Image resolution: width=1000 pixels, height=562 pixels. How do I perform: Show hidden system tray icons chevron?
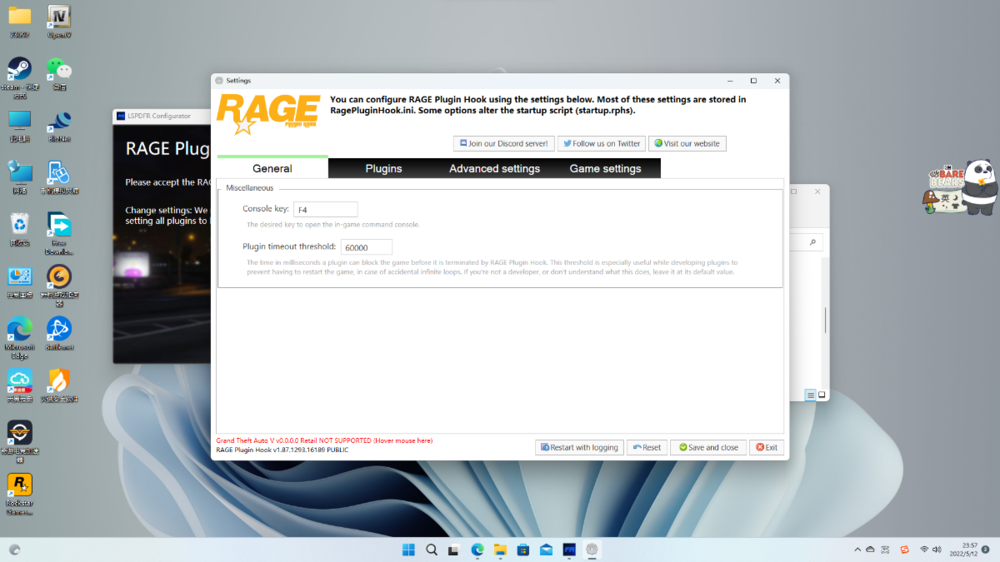(857, 550)
